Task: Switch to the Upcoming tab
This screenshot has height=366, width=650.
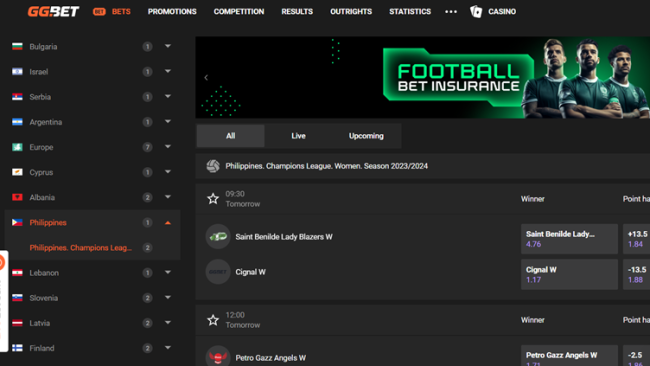Action: pos(366,136)
